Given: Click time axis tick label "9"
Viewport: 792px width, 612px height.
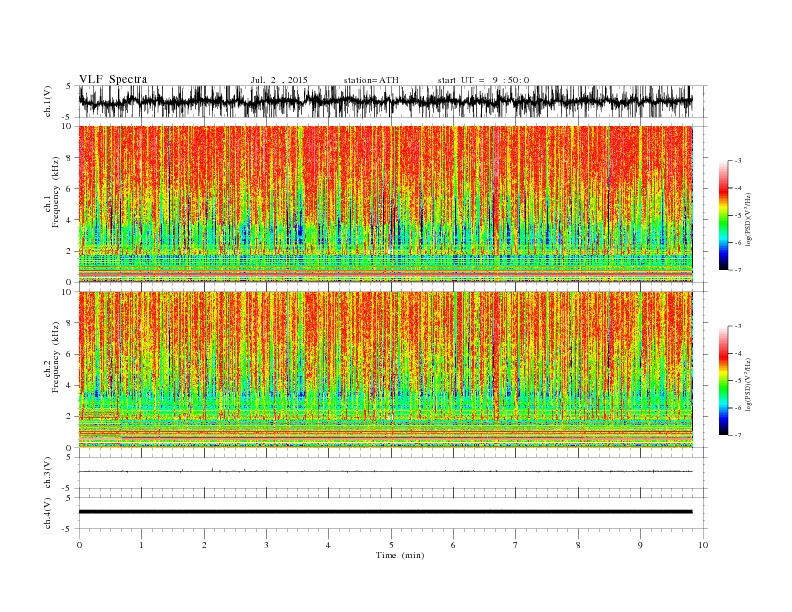Looking at the screenshot, I should pos(640,545).
